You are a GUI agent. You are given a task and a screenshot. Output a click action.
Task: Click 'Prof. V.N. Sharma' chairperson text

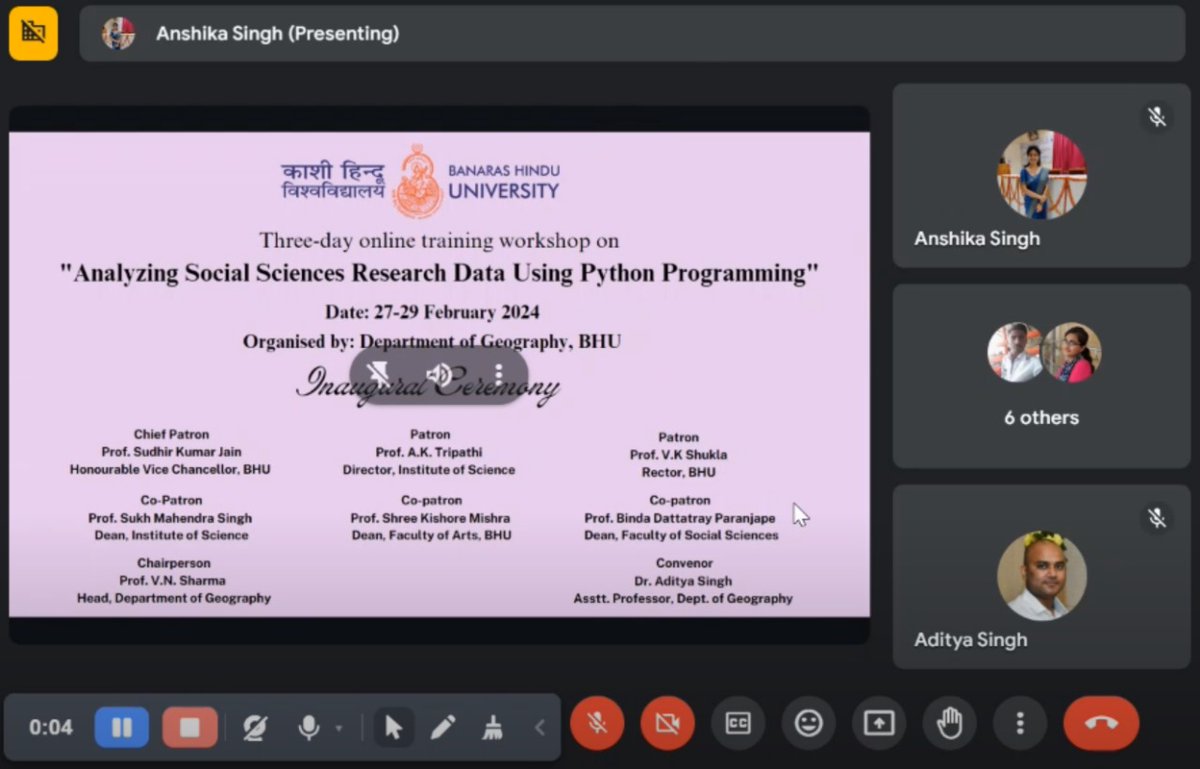click(x=172, y=580)
